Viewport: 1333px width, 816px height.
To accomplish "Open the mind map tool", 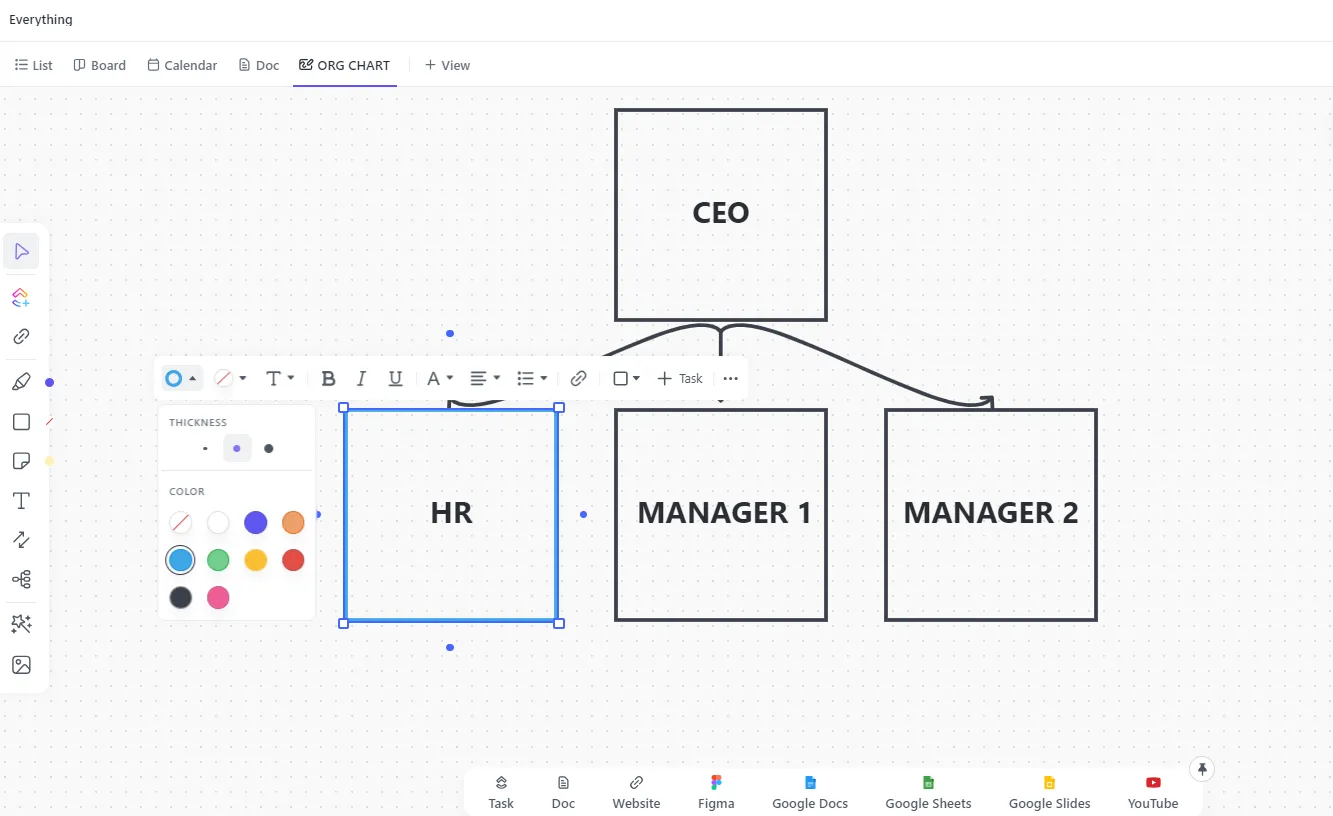I will tap(21, 579).
